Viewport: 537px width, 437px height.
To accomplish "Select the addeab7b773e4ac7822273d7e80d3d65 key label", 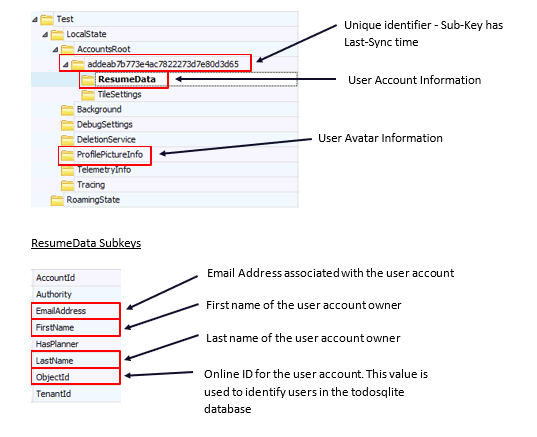I will point(163,64).
